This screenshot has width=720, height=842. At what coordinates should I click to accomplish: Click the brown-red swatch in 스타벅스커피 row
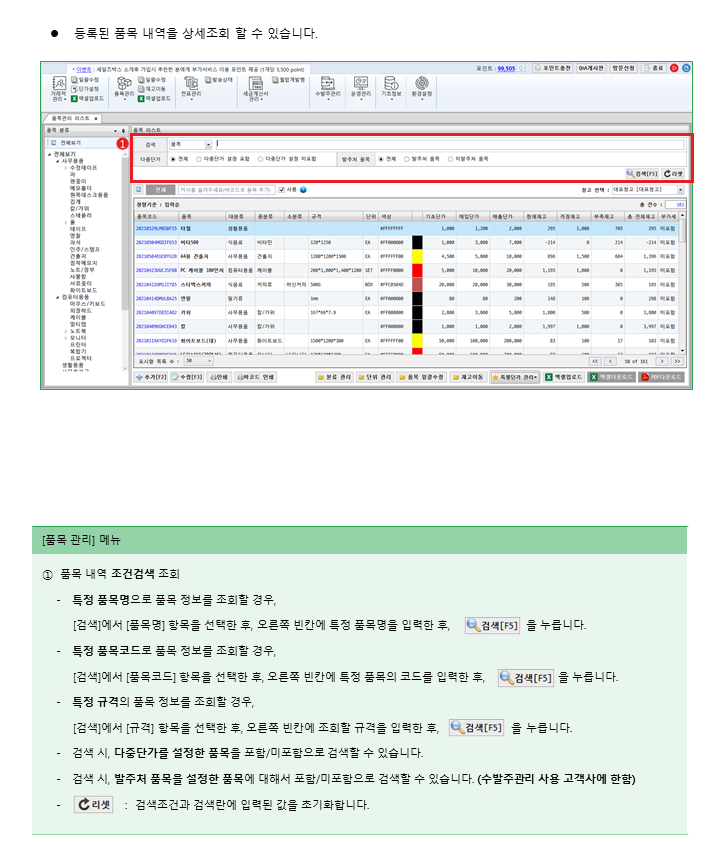pos(417,284)
